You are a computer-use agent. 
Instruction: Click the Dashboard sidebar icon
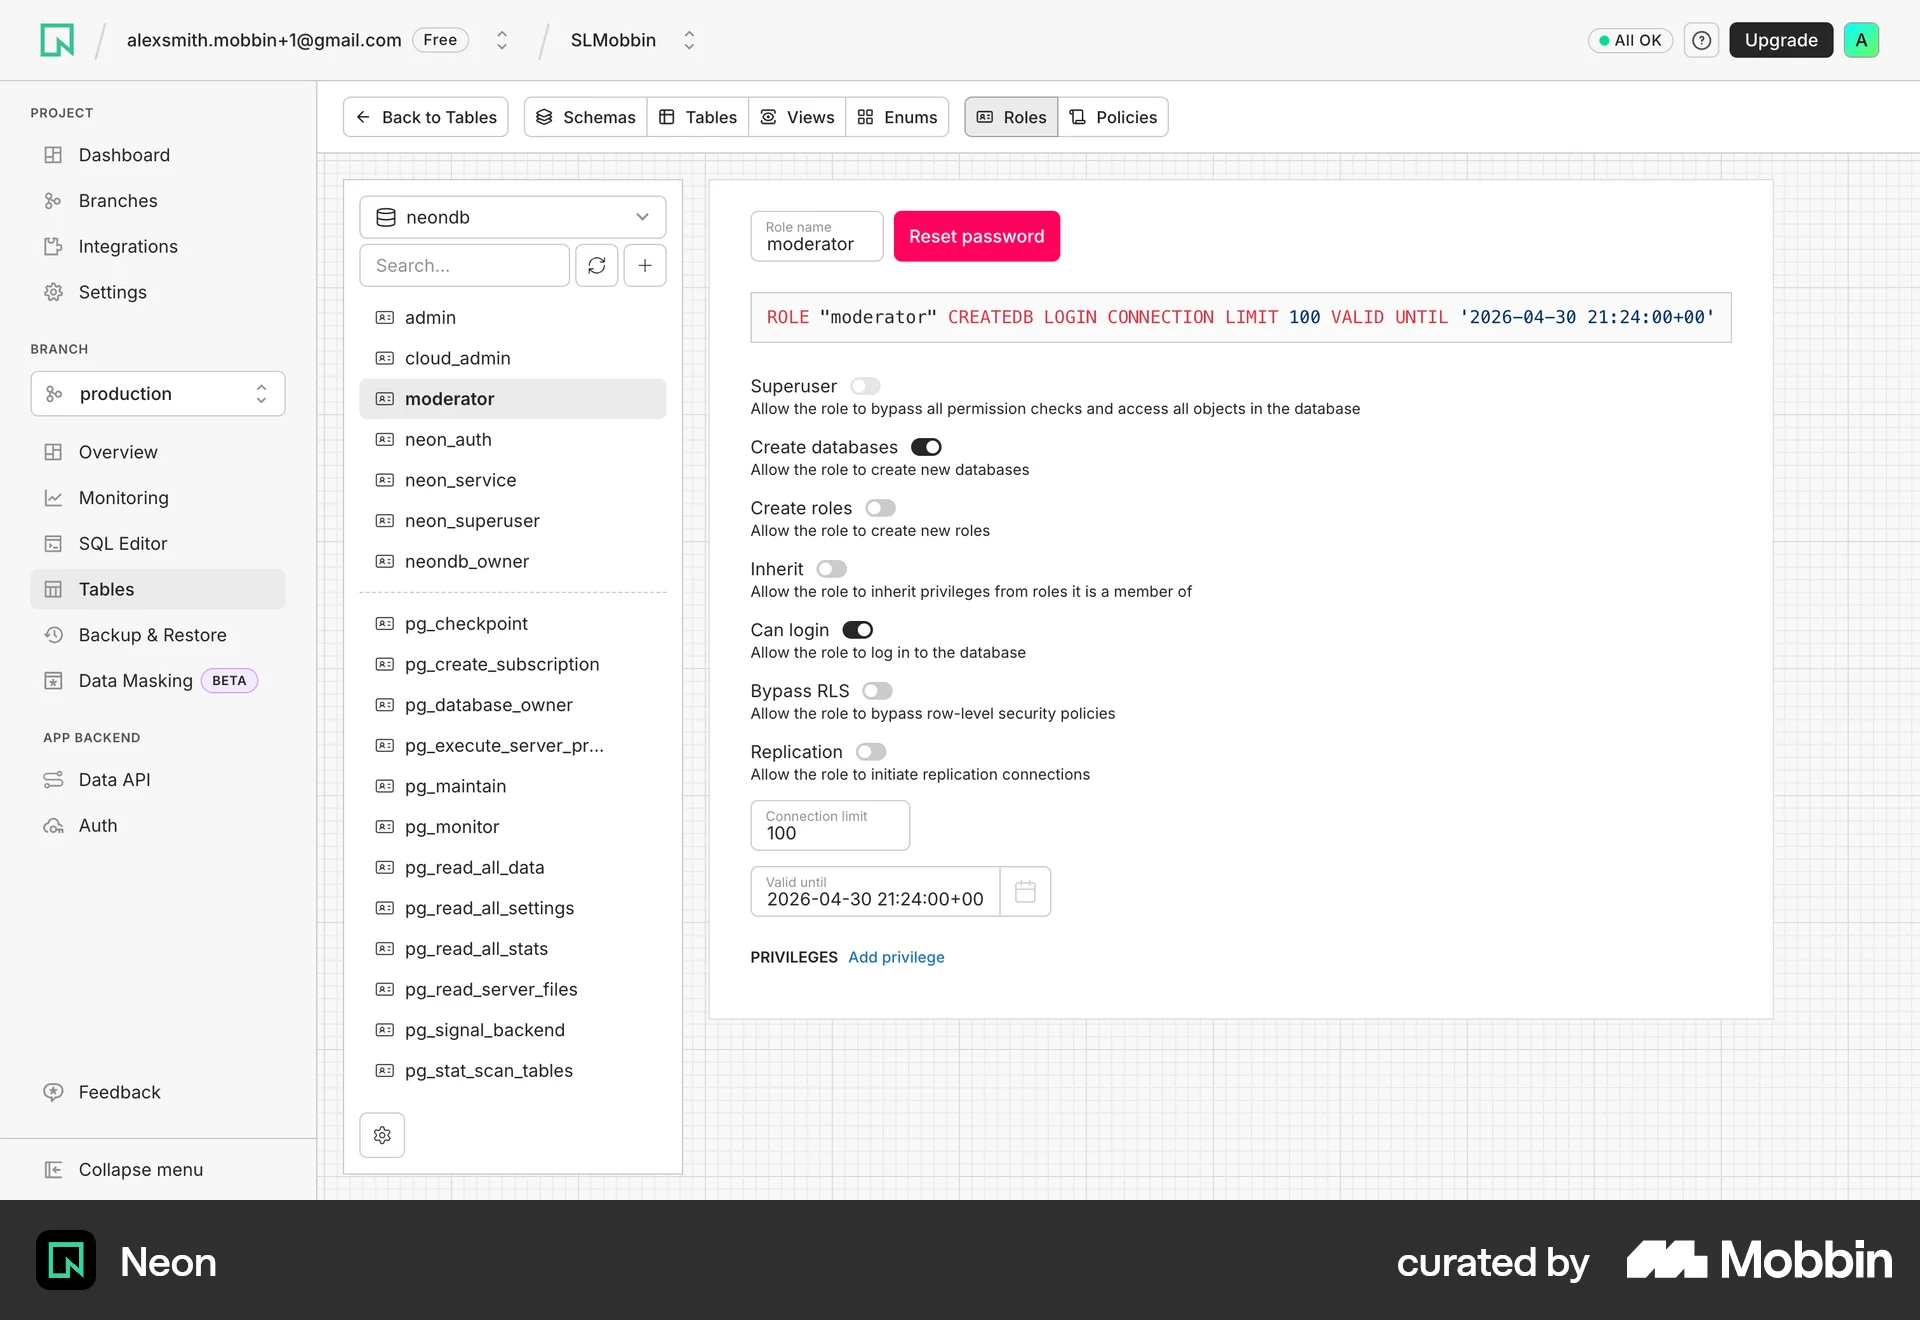tap(53, 155)
